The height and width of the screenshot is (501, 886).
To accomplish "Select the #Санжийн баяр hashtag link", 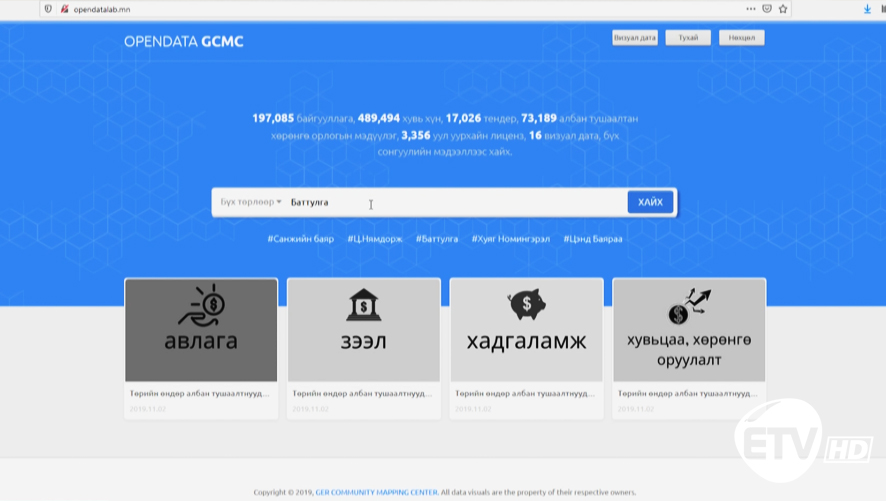I will tap(300, 239).
